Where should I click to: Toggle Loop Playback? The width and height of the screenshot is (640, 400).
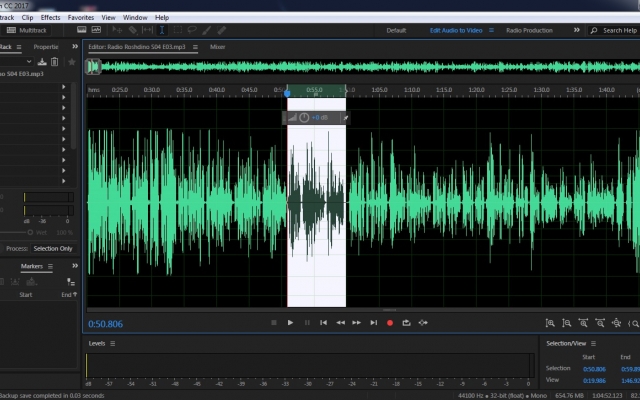(x=406, y=322)
